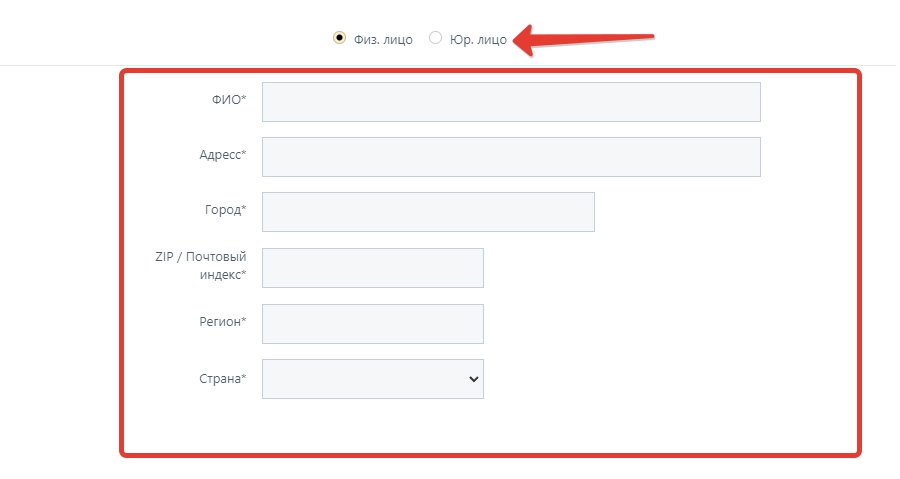Click the Регион text field

click(x=372, y=324)
